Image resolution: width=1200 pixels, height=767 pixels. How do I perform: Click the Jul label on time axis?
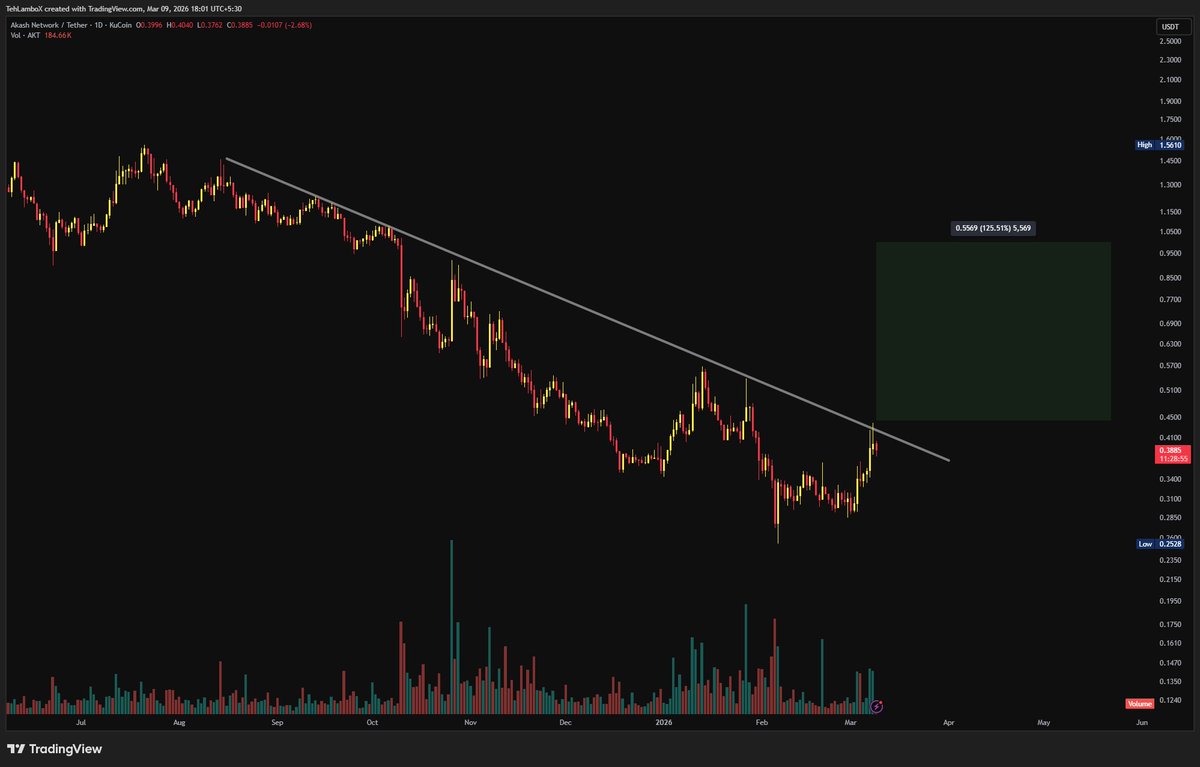81,721
